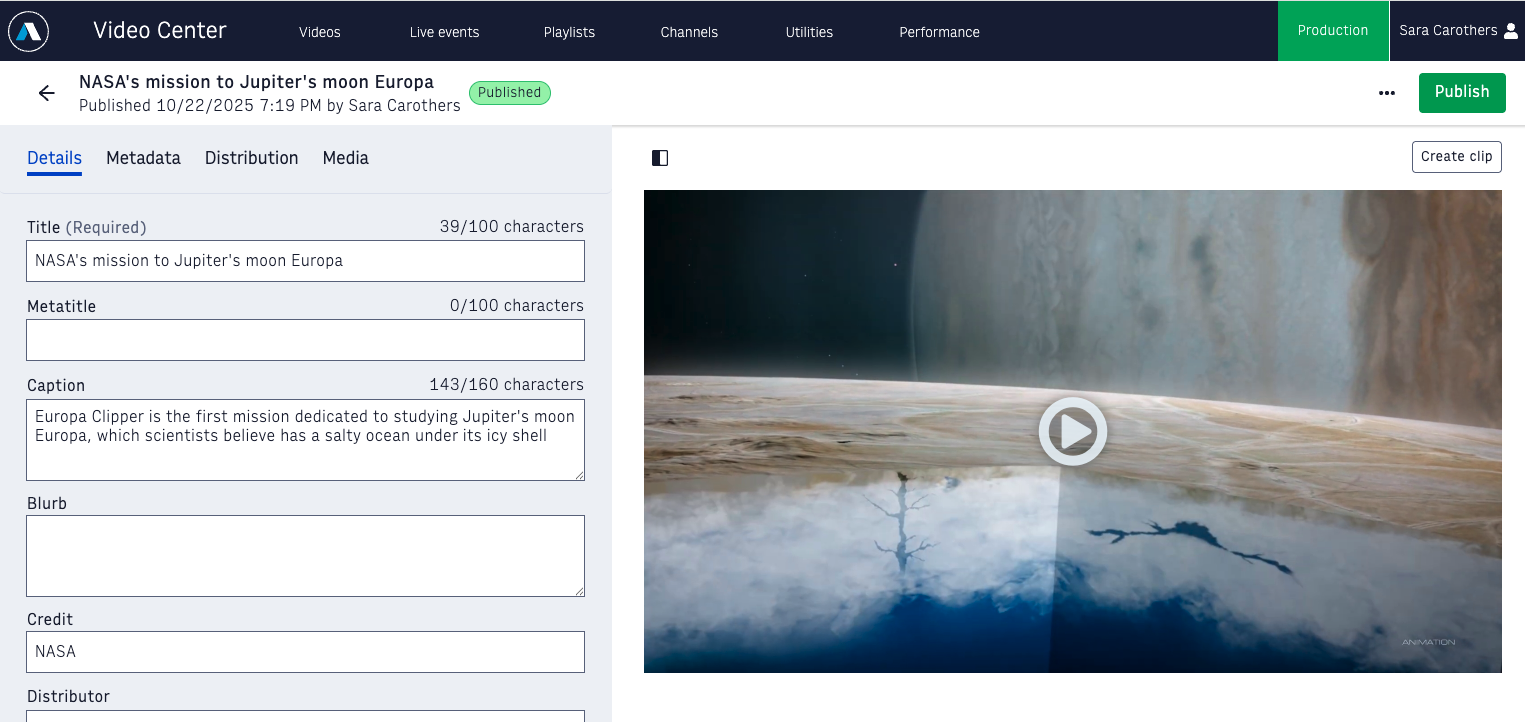Click the Arc logo icon
The image size is (1525, 722).
(28, 31)
